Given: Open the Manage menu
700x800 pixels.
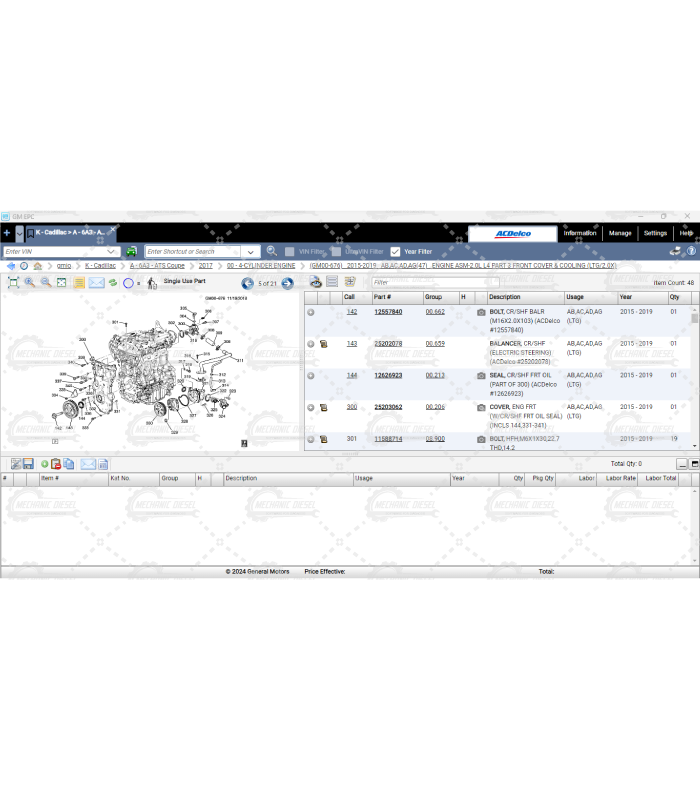Looking at the screenshot, I should (620, 233).
